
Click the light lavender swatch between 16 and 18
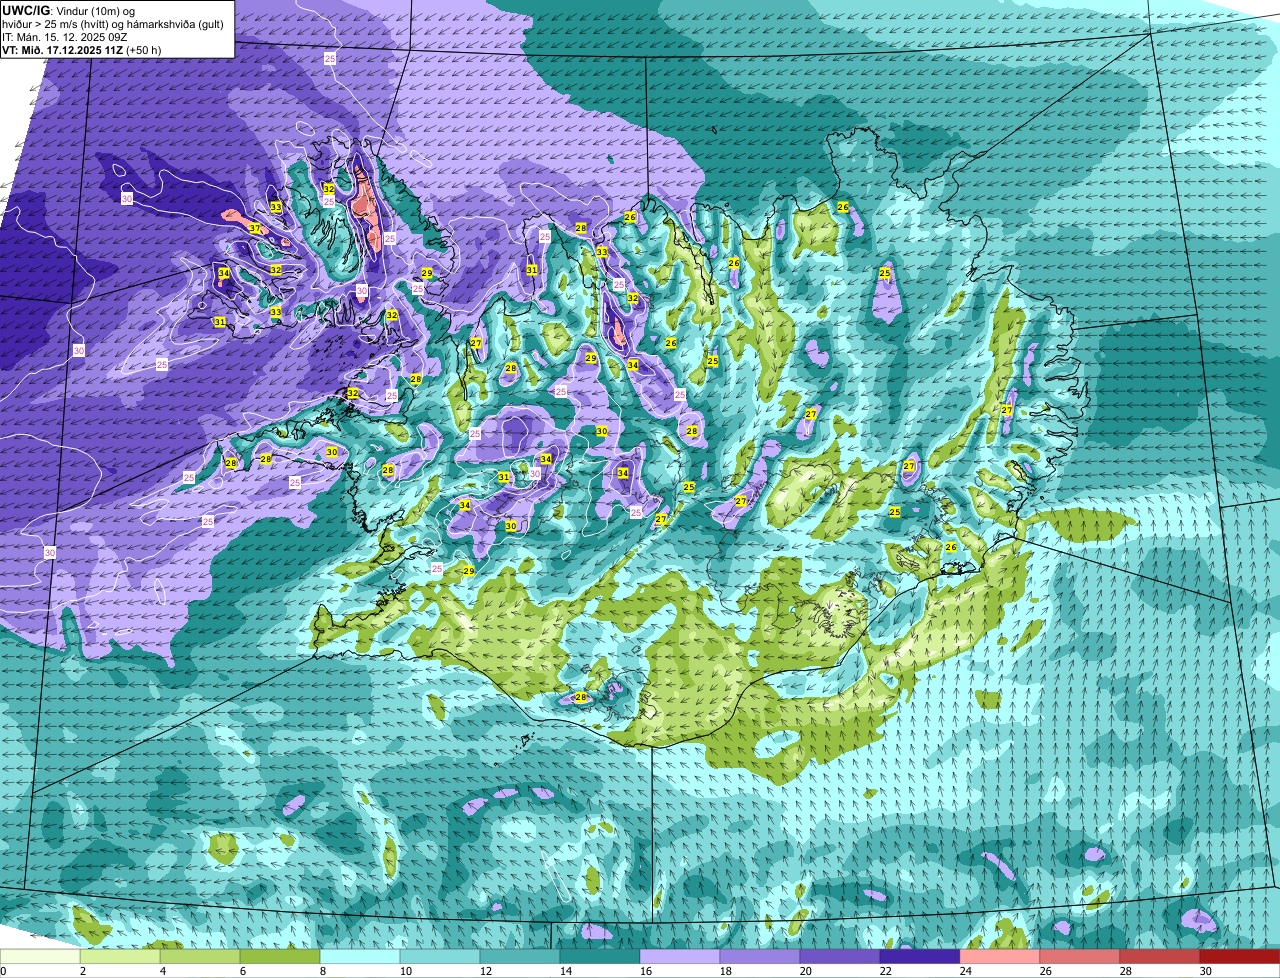[680, 956]
